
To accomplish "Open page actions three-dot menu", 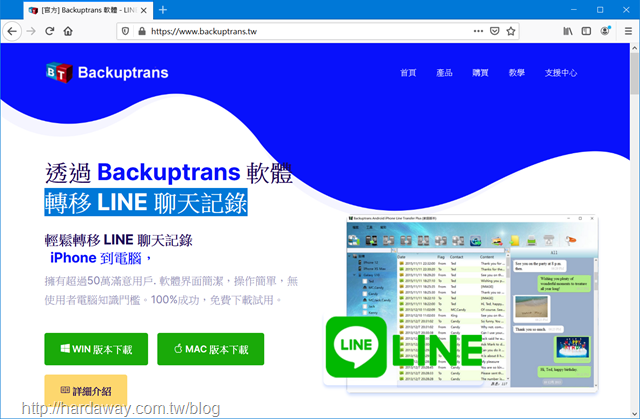I will (478, 31).
